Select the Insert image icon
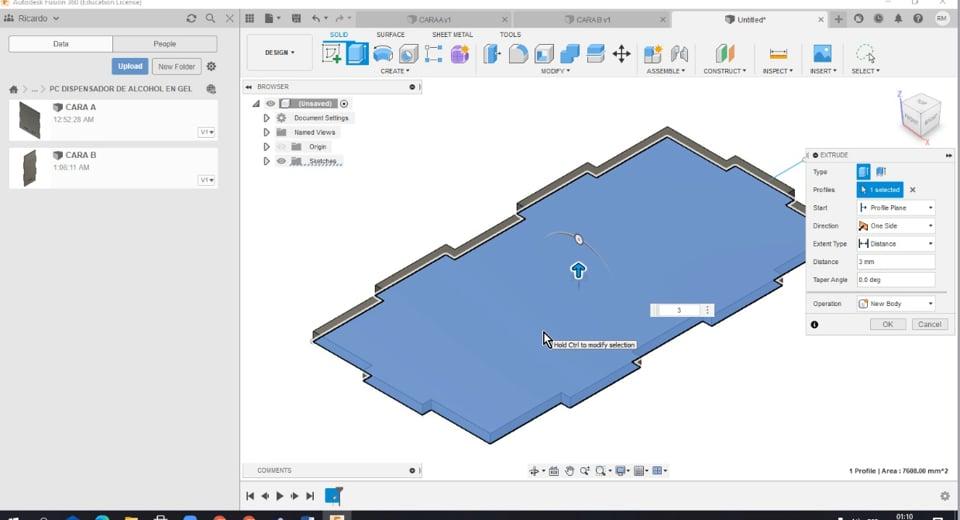This screenshot has width=960, height=520. coord(822,54)
